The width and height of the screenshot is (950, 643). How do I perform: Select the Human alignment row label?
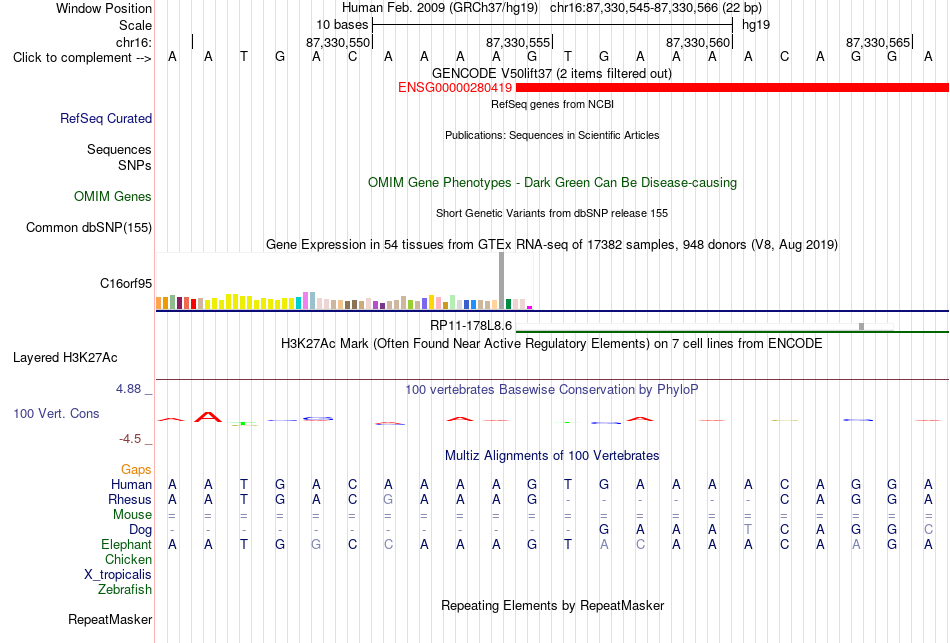coord(131,484)
